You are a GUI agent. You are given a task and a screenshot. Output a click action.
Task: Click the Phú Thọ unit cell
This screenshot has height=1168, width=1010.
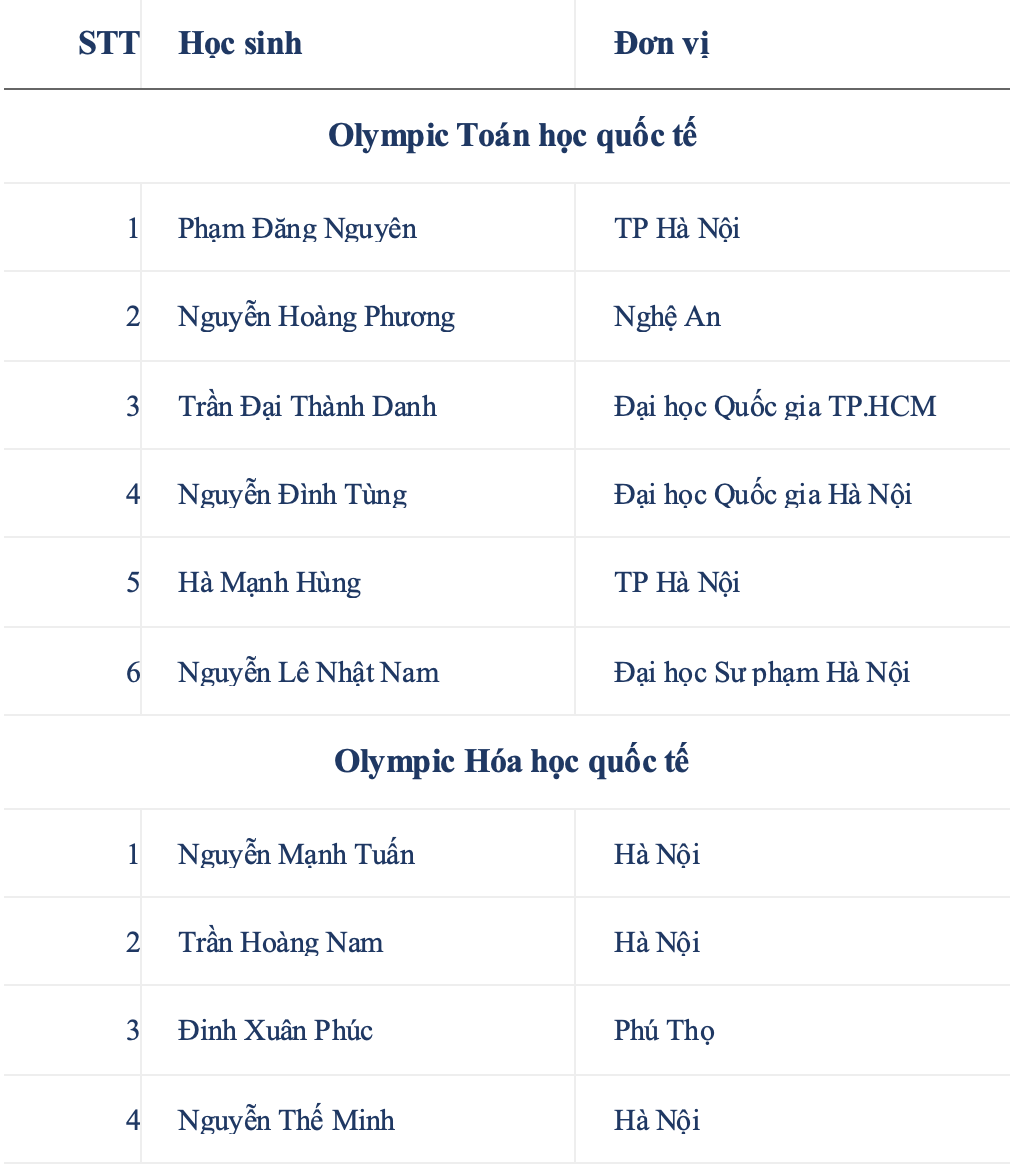coord(664,1030)
